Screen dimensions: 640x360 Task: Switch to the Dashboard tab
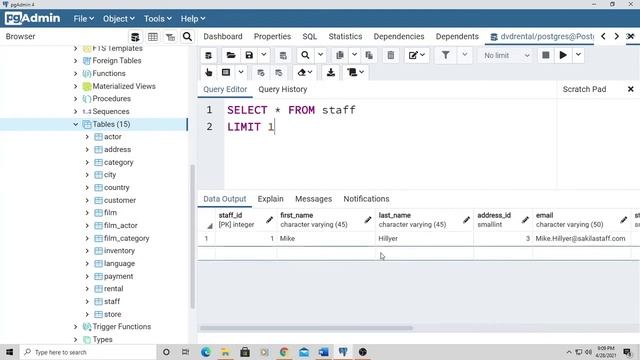point(223,36)
